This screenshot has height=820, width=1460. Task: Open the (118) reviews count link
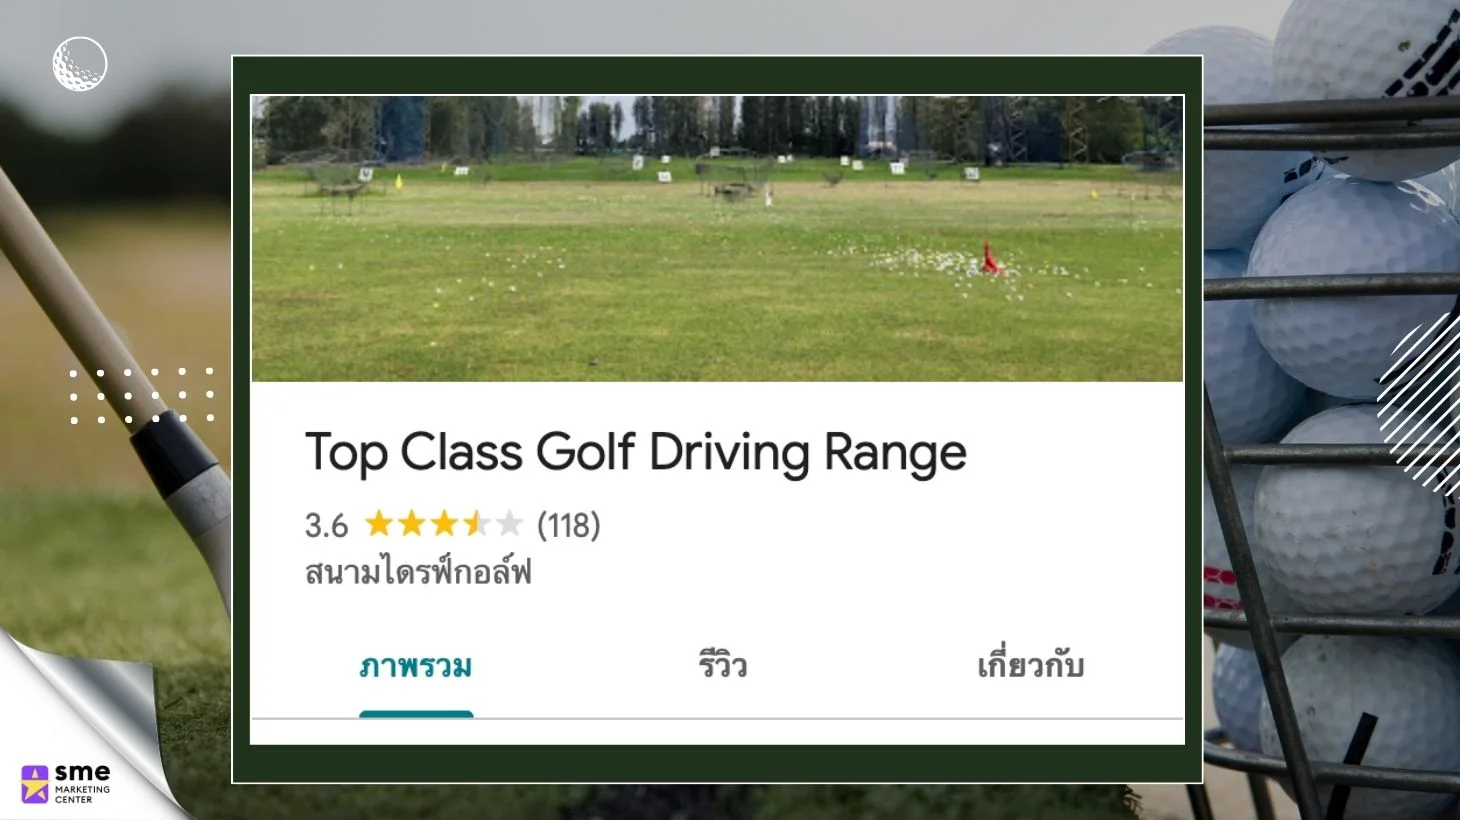tap(568, 525)
